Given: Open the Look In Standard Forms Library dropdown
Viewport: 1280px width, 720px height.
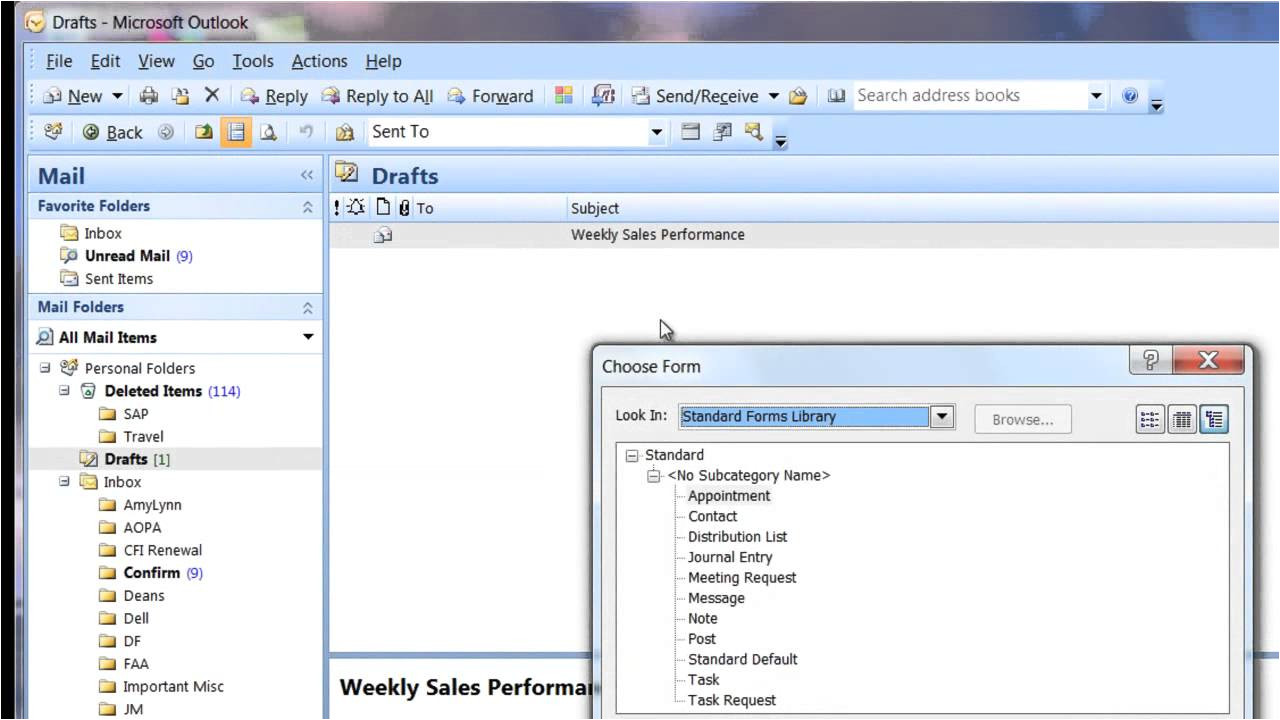Looking at the screenshot, I should click(942, 417).
